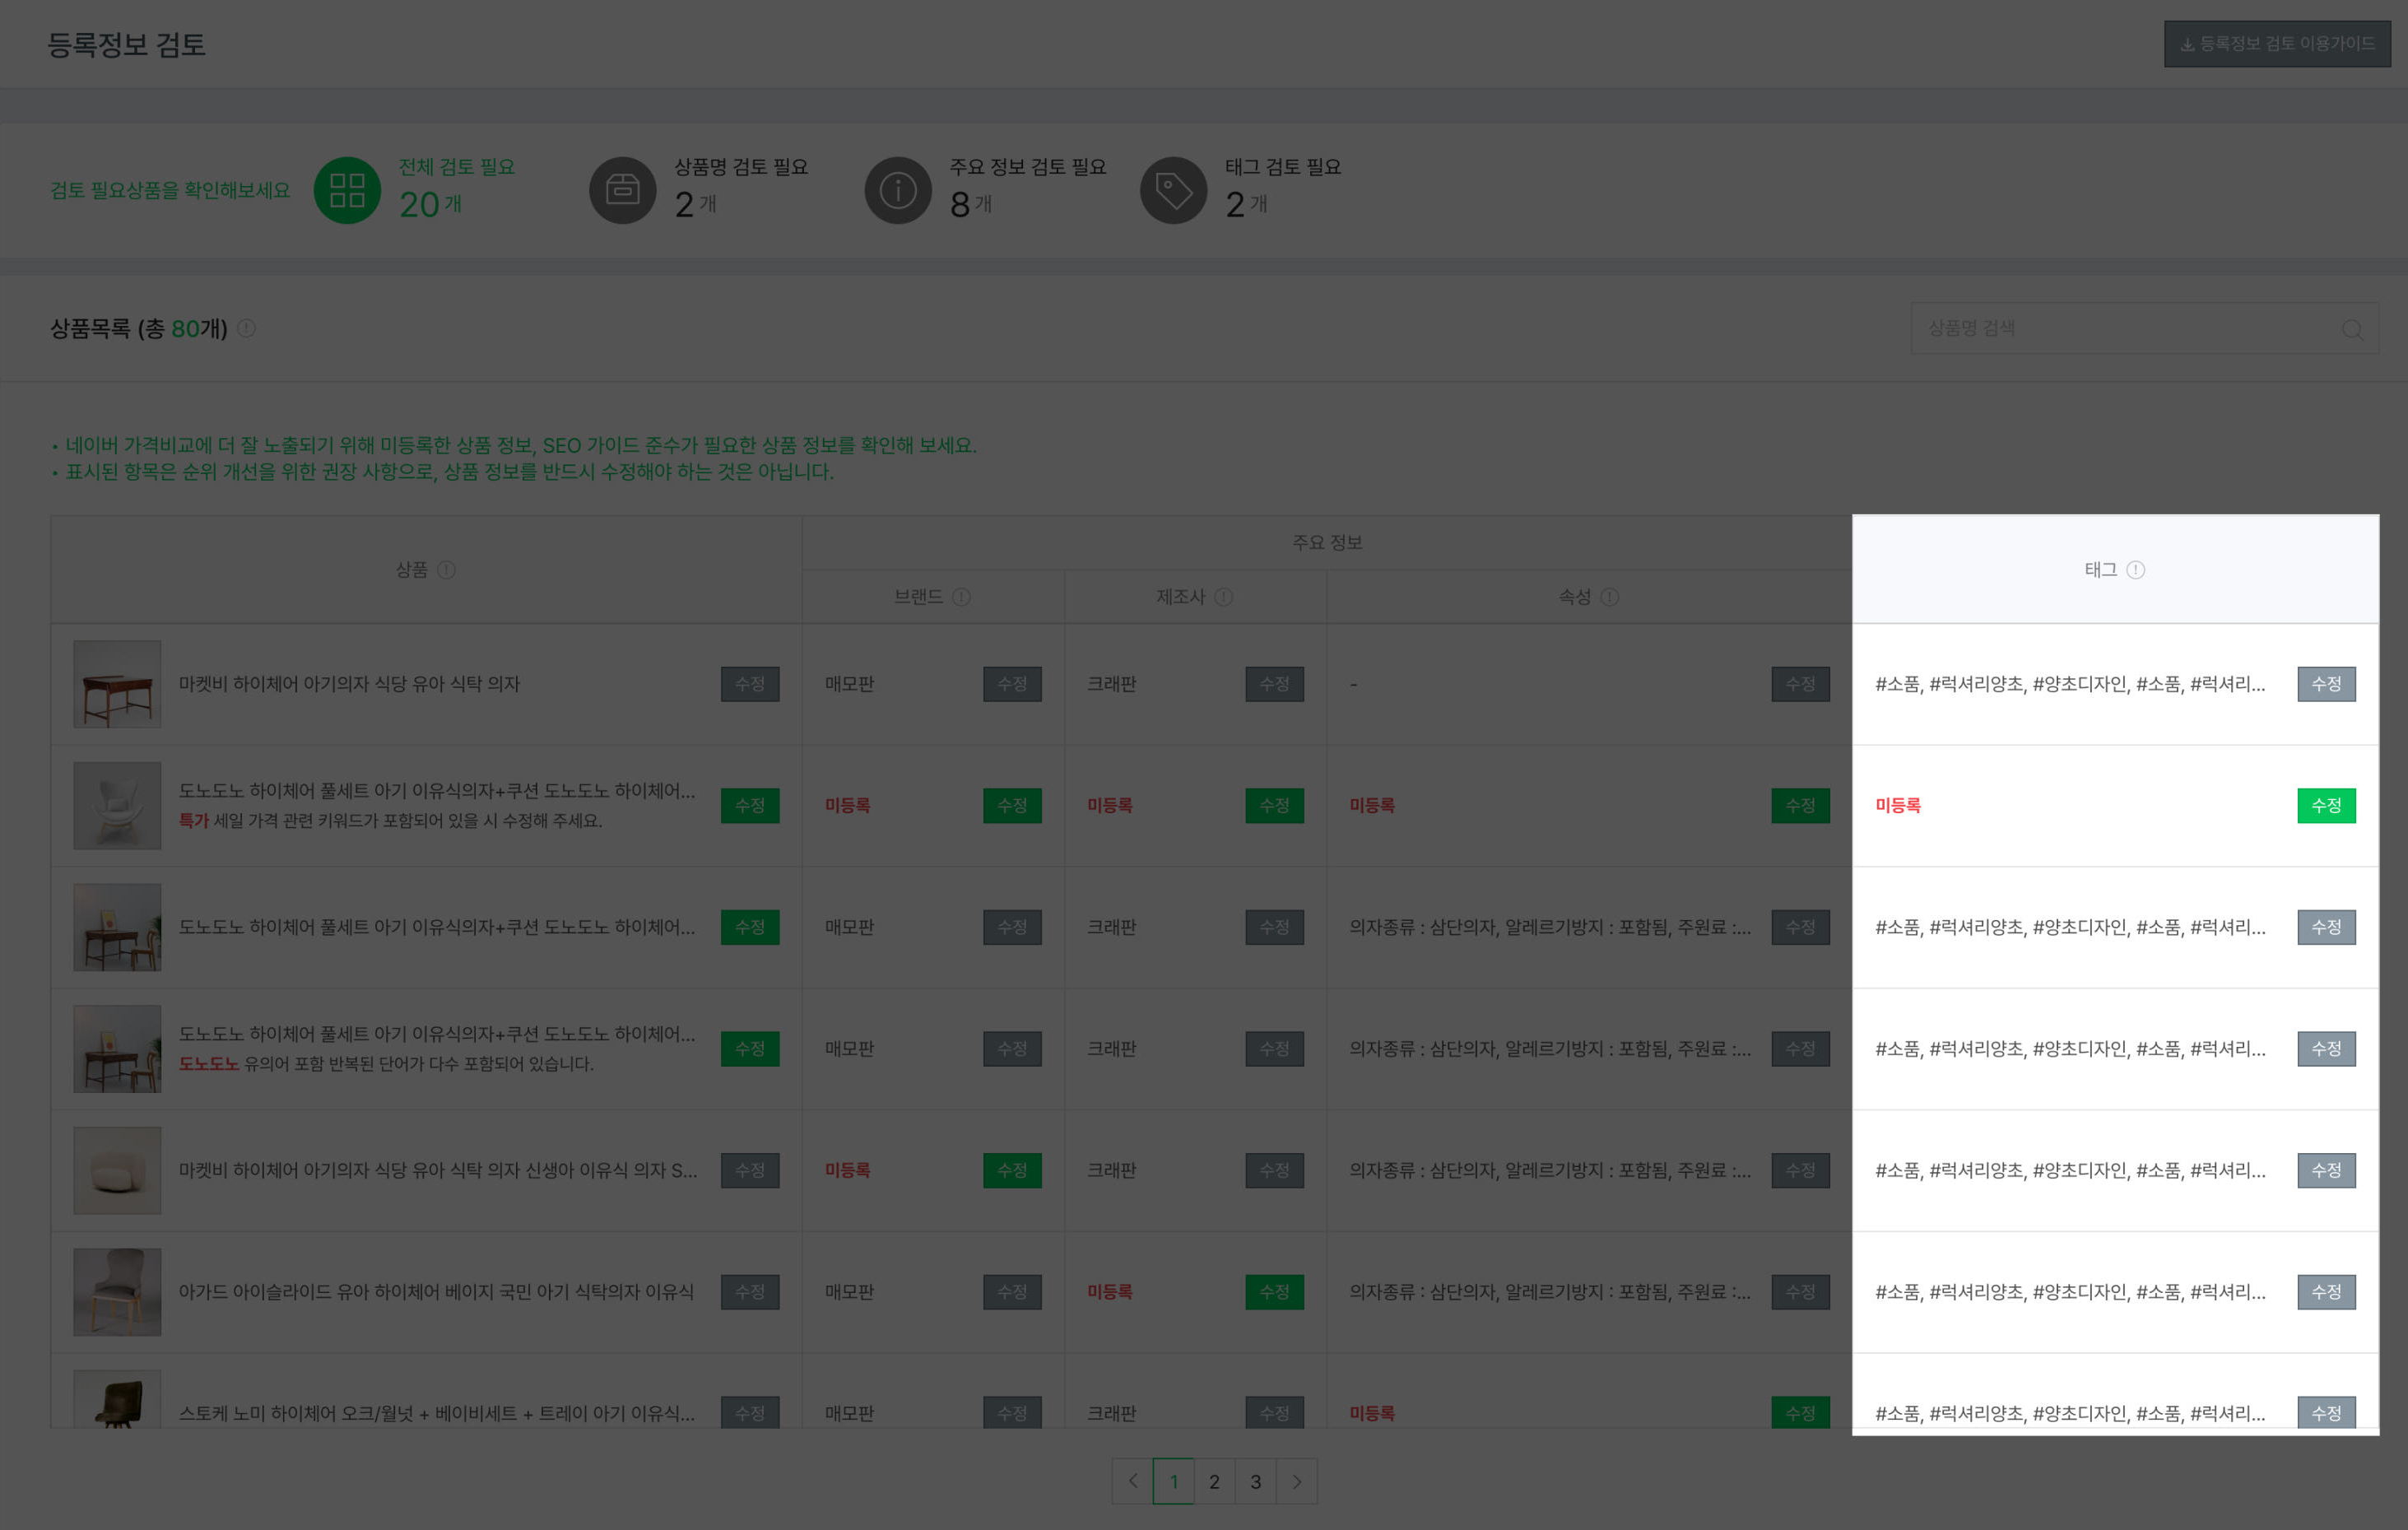Open page 3 in pagination

pyautogui.click(x=1255, y=1481)
